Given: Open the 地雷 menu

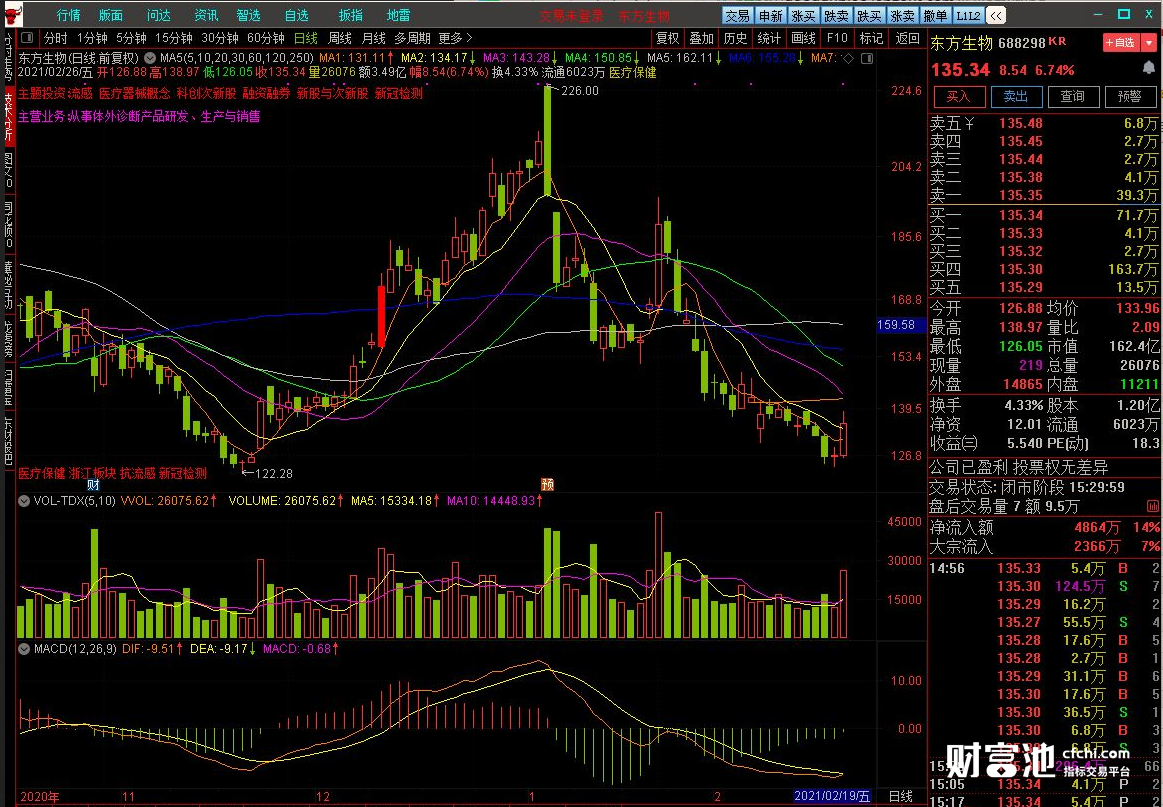Looking at the screenshot, I should tap(398, 15).
